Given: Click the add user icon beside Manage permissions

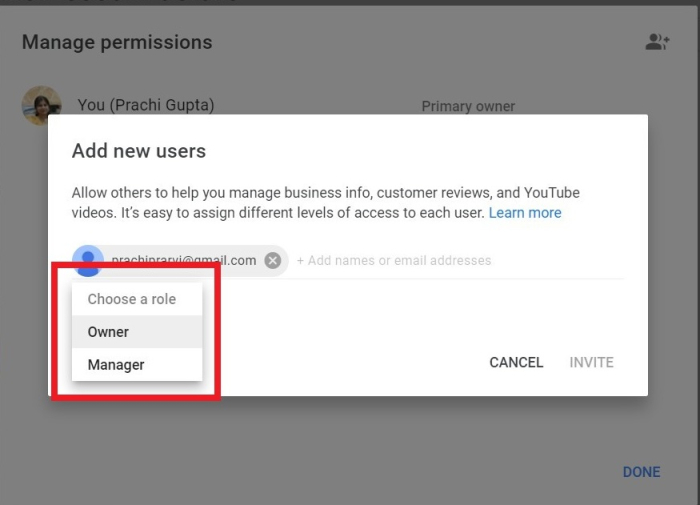Looking at the screenshot, I should pos(657,42).
